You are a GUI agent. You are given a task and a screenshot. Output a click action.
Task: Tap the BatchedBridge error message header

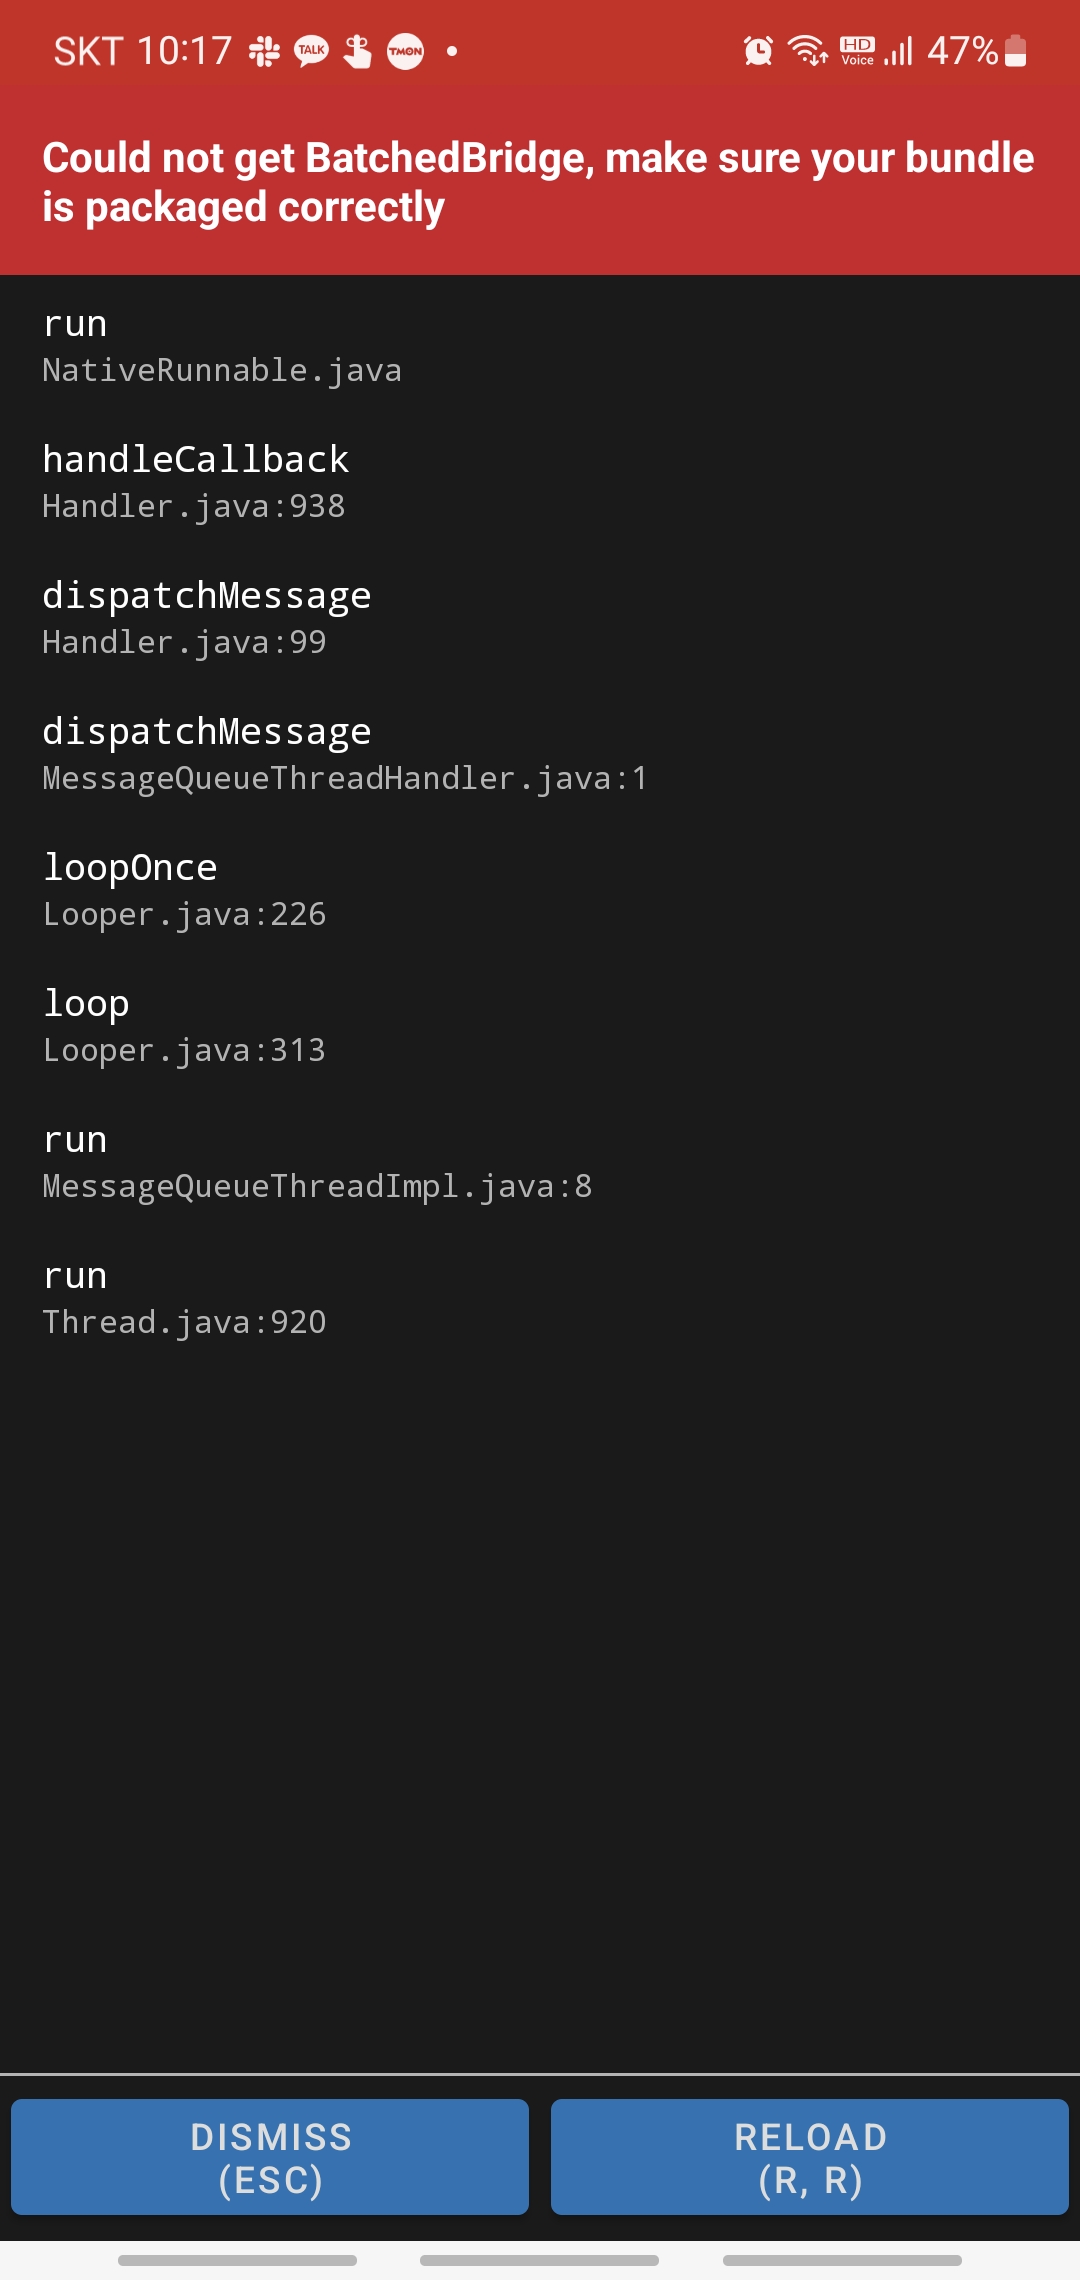pyautogui.click(x=539, y=182)
